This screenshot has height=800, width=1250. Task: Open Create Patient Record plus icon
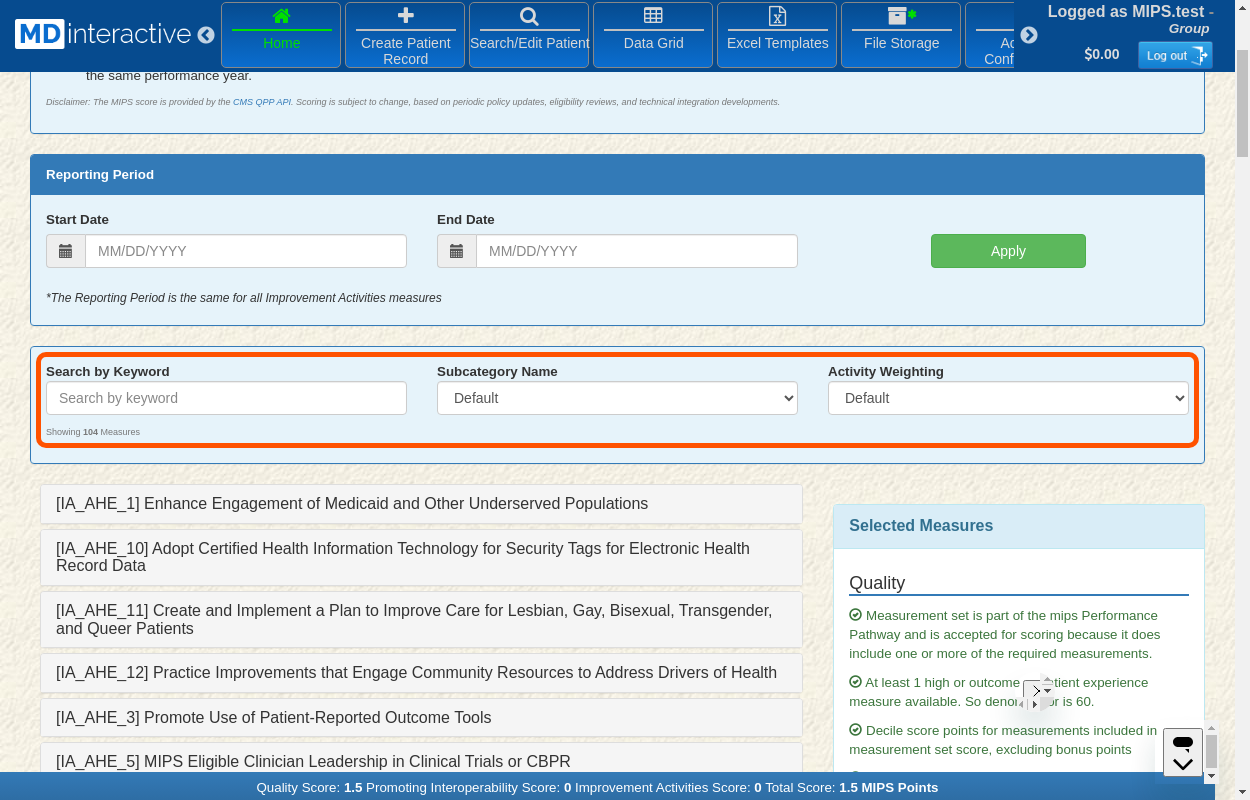[x=405, y=16]
